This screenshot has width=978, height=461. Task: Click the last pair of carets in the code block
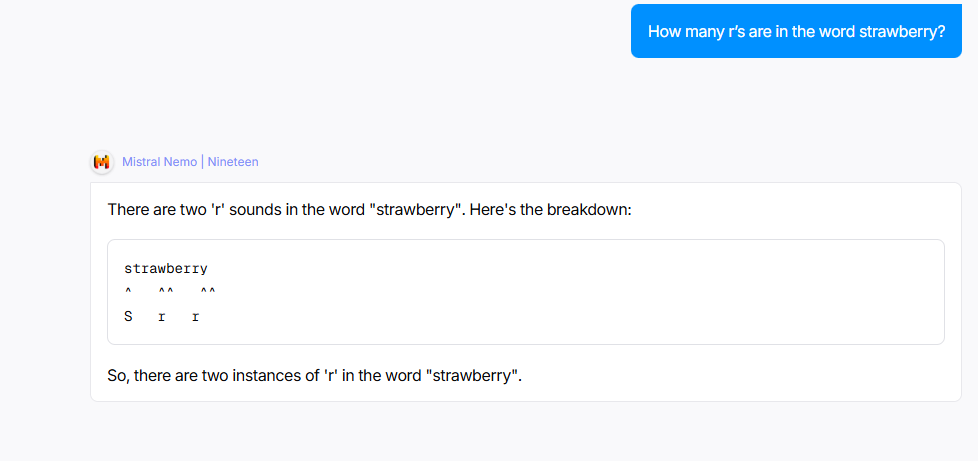(207, 293)
